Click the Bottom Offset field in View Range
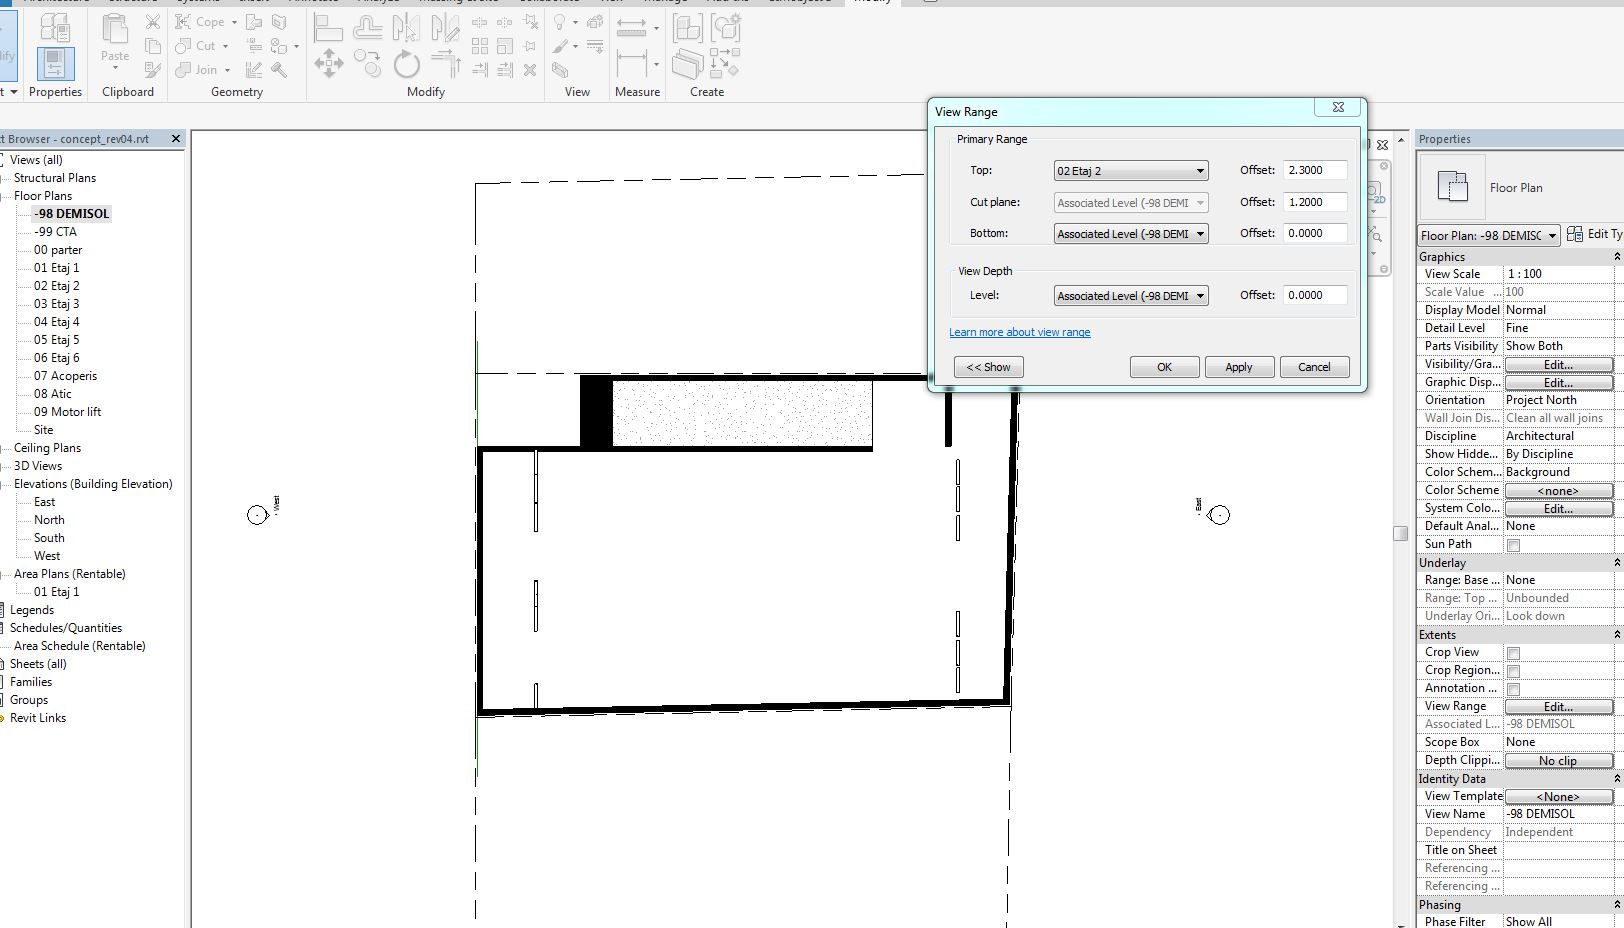Screen dimensions: 1624x928 point(1315,233)
